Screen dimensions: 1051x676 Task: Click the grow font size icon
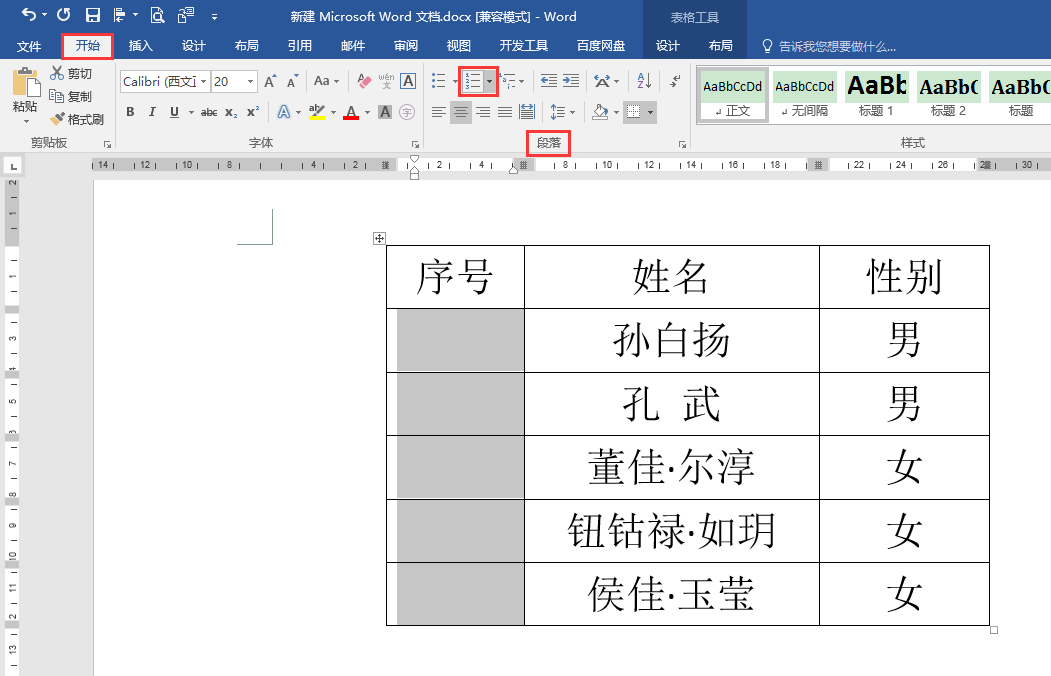270,82
